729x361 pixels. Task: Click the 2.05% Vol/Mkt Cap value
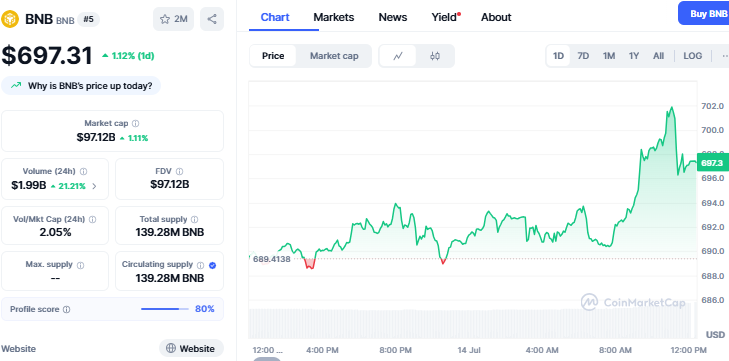pos(55,232)
